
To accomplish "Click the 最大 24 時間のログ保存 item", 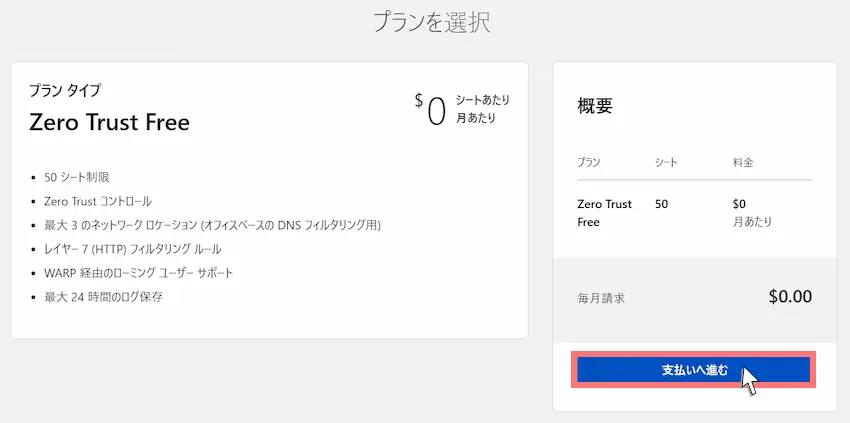I will point(104,297).
